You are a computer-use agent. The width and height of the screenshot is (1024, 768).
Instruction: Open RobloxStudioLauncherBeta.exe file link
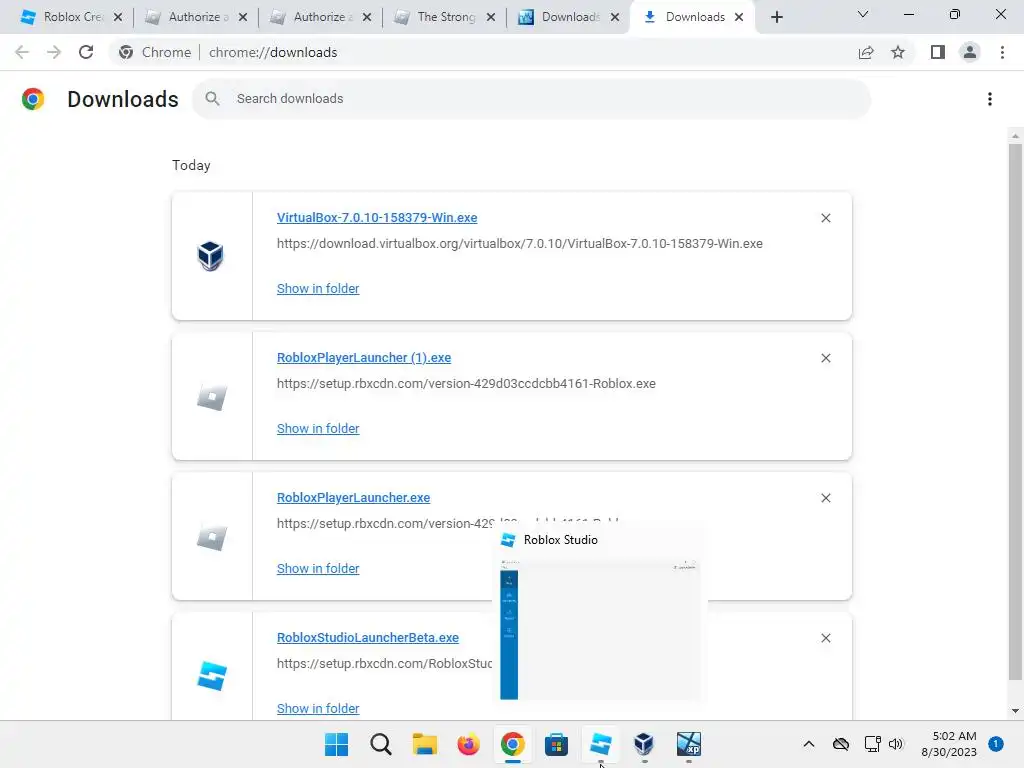click(368, 637)
